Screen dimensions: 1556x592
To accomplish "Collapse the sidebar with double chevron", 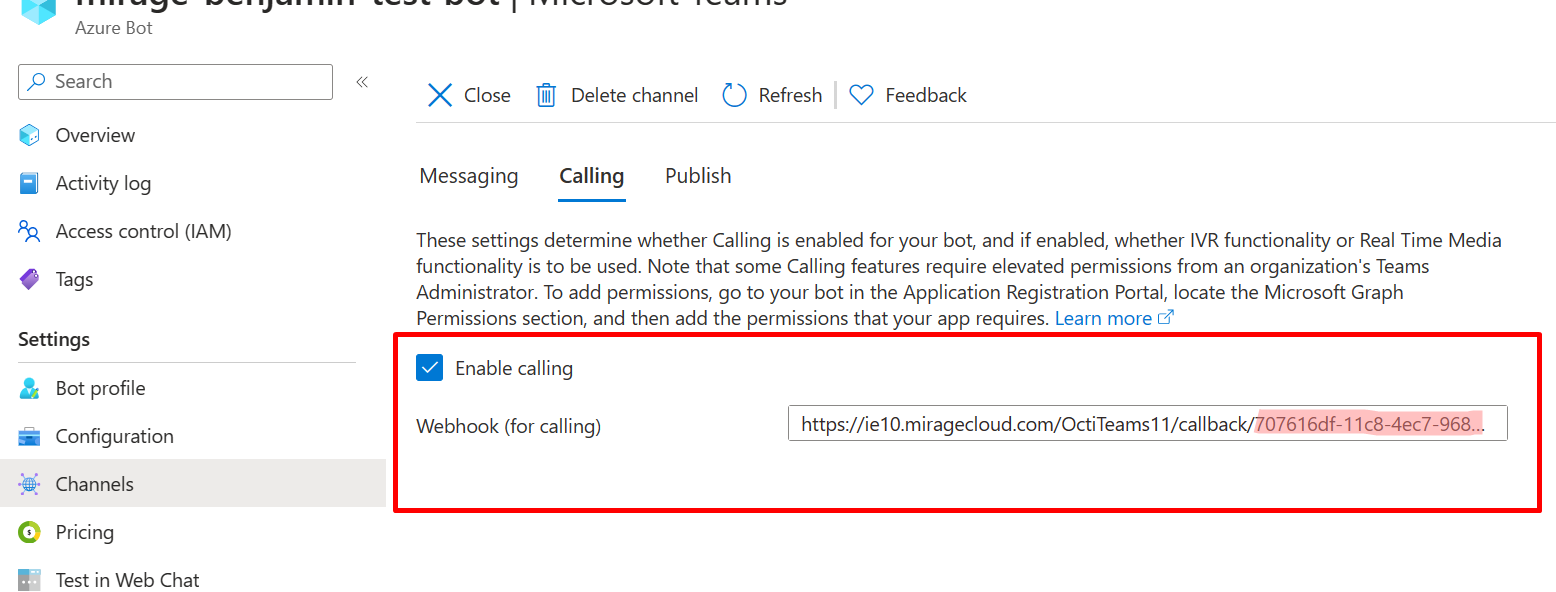I will point(362,82).
